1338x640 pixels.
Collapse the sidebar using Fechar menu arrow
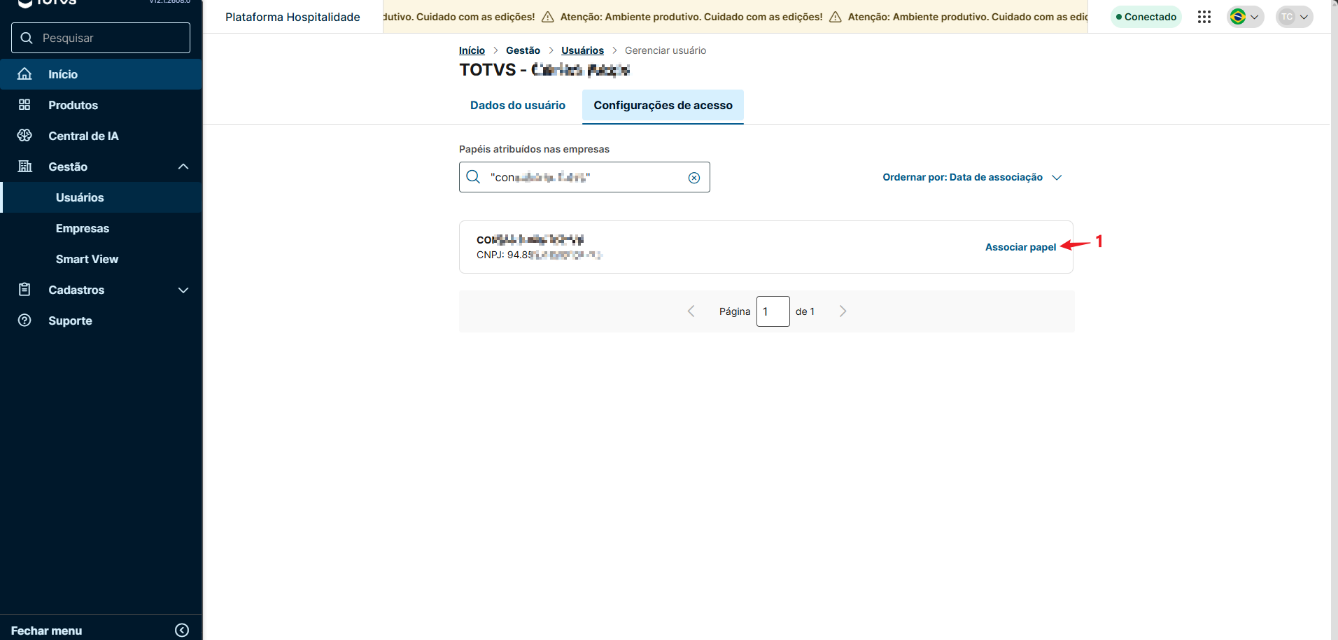pyautogui.click(x=181, y=630)
